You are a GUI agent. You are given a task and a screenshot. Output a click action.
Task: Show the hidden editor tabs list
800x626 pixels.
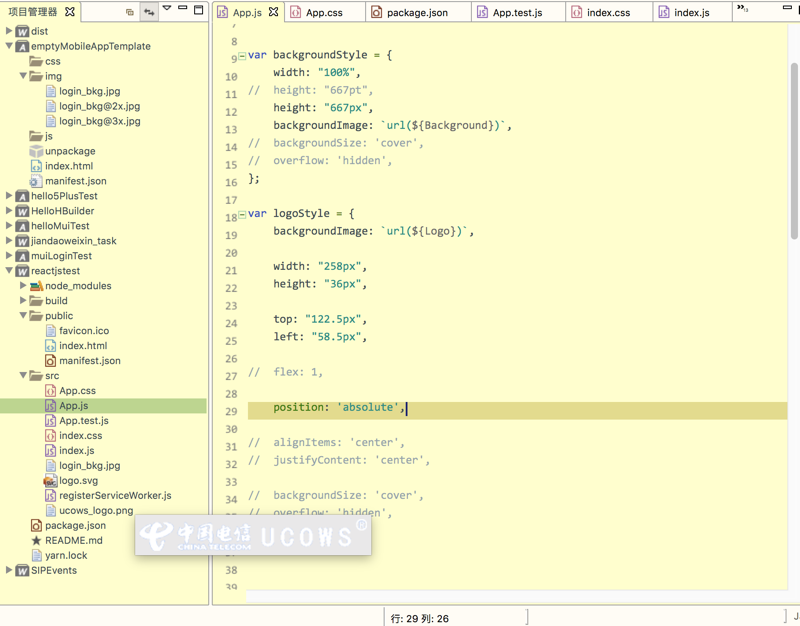tap(742, 8)
